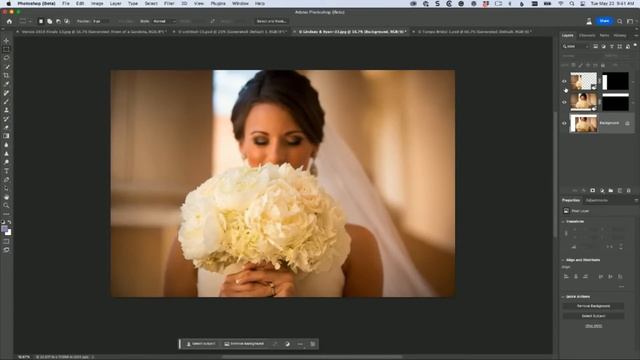
Task: Open the search icon beside Share
Action: [620, 21]
